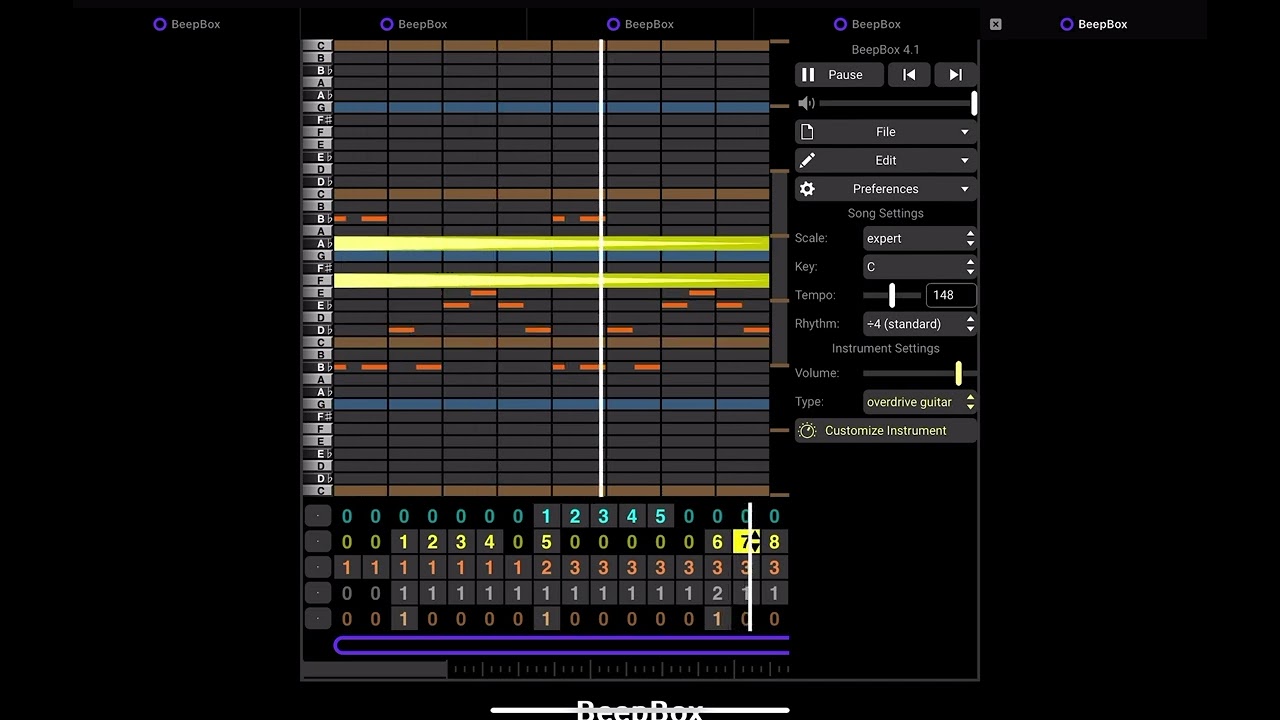Open the Rhythm dropdown showing ÷4 (standard)
The height and width of the screenshot is (720, 1280).
[919, 324]
